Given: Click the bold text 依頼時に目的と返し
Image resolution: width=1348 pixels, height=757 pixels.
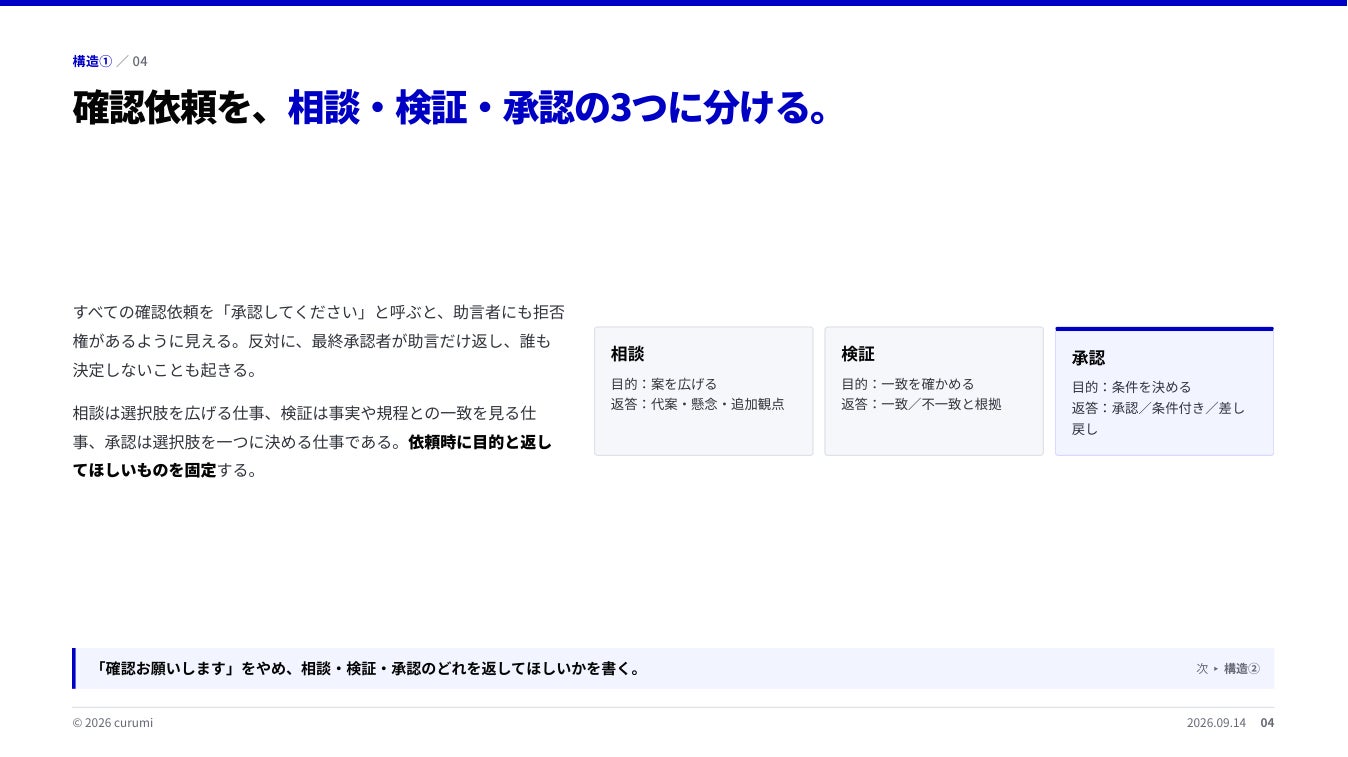Looking at the screenshot, I should pyautogui.click(x=480, y=442).
